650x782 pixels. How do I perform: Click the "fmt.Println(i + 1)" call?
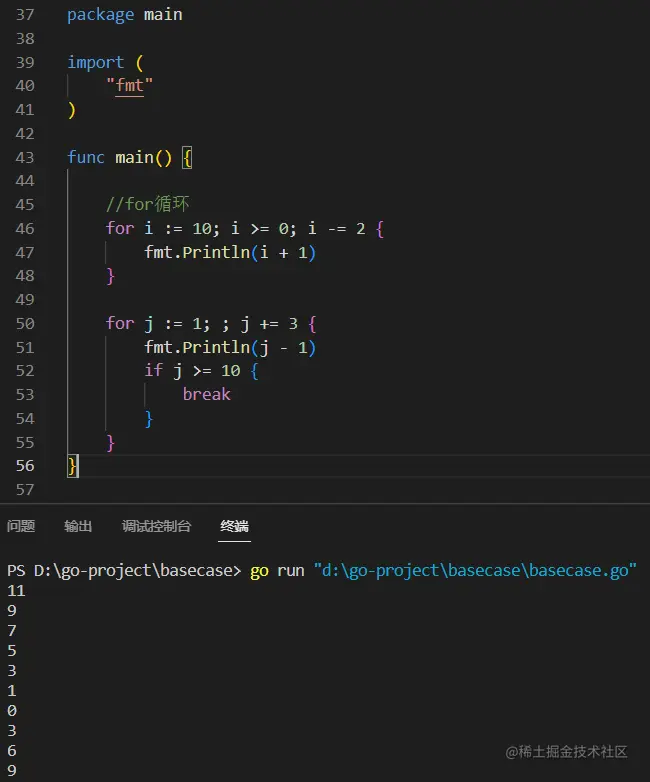tap(230, 253)
